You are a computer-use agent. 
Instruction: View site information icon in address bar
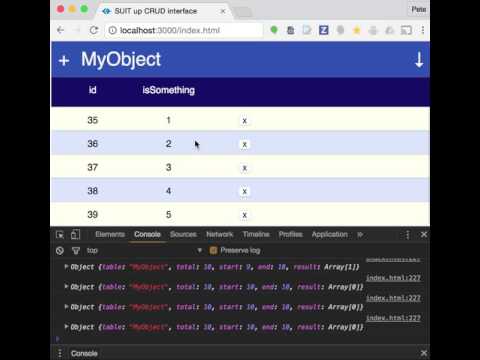coord(113,30)
